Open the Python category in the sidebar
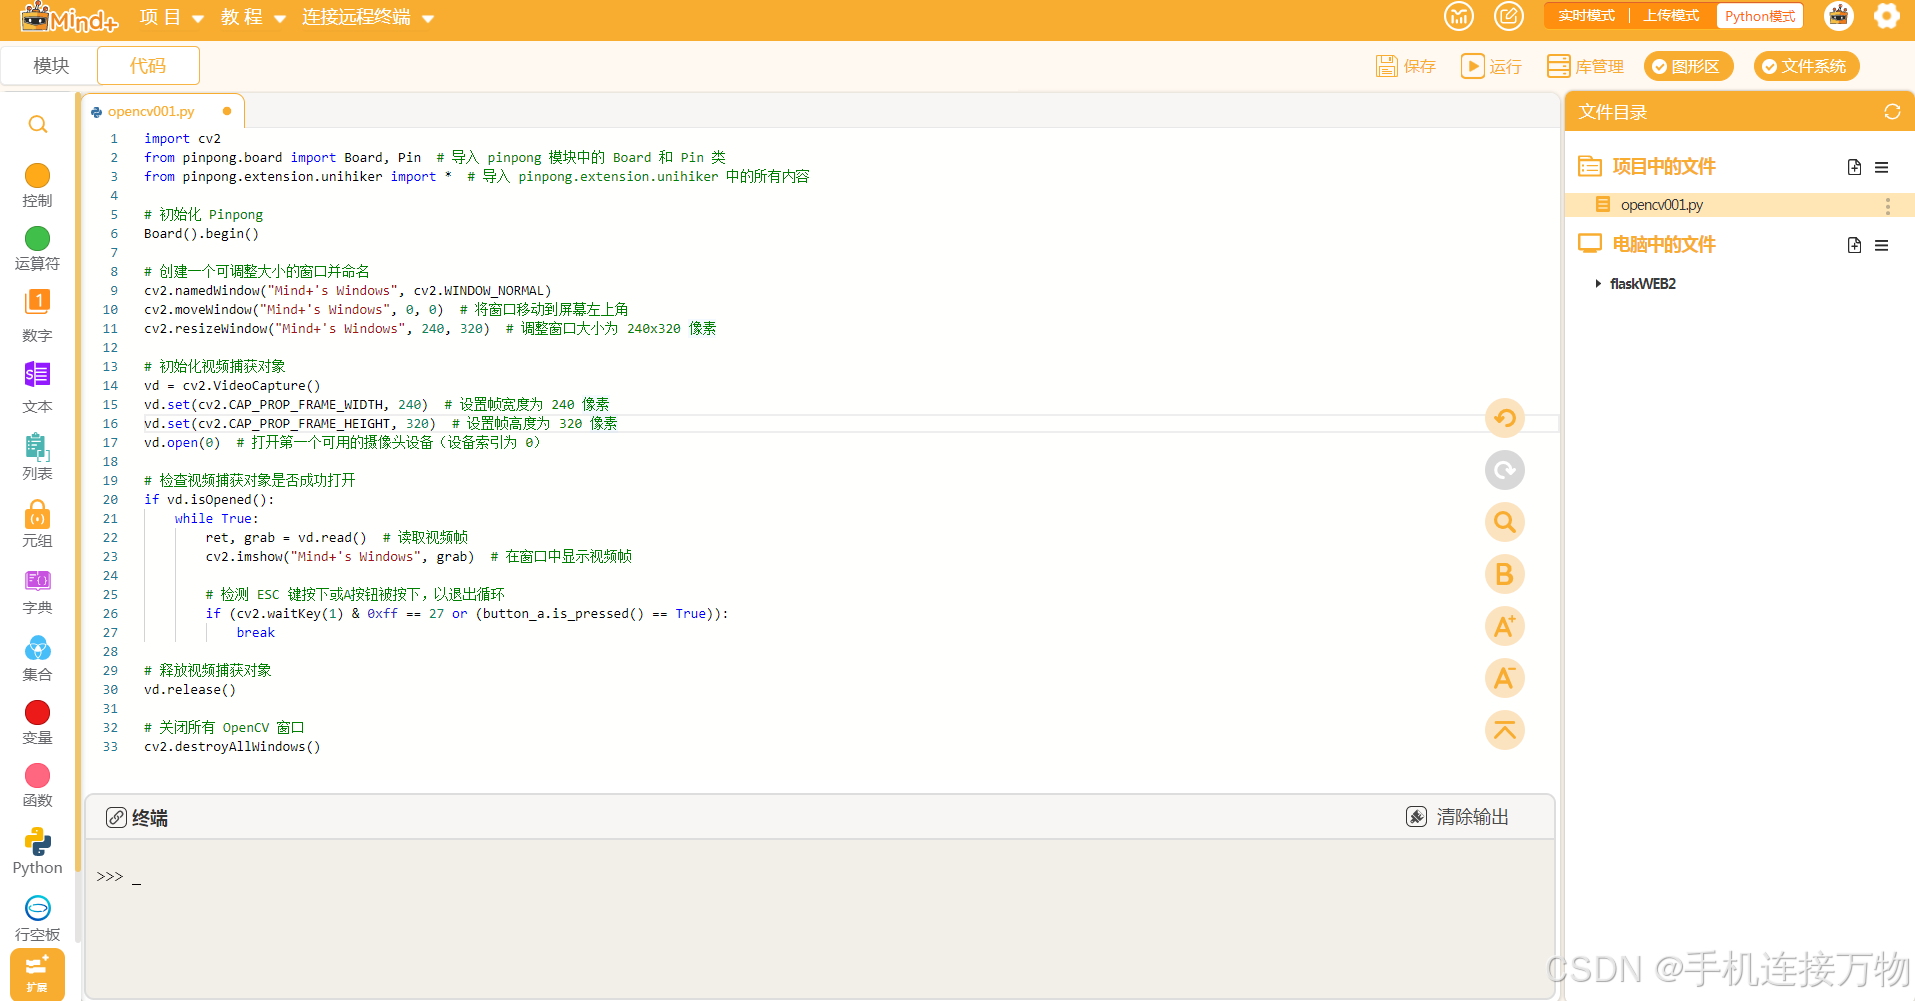The width and height of the screenshot is (1915, 1001). click(x=37, y=852)
